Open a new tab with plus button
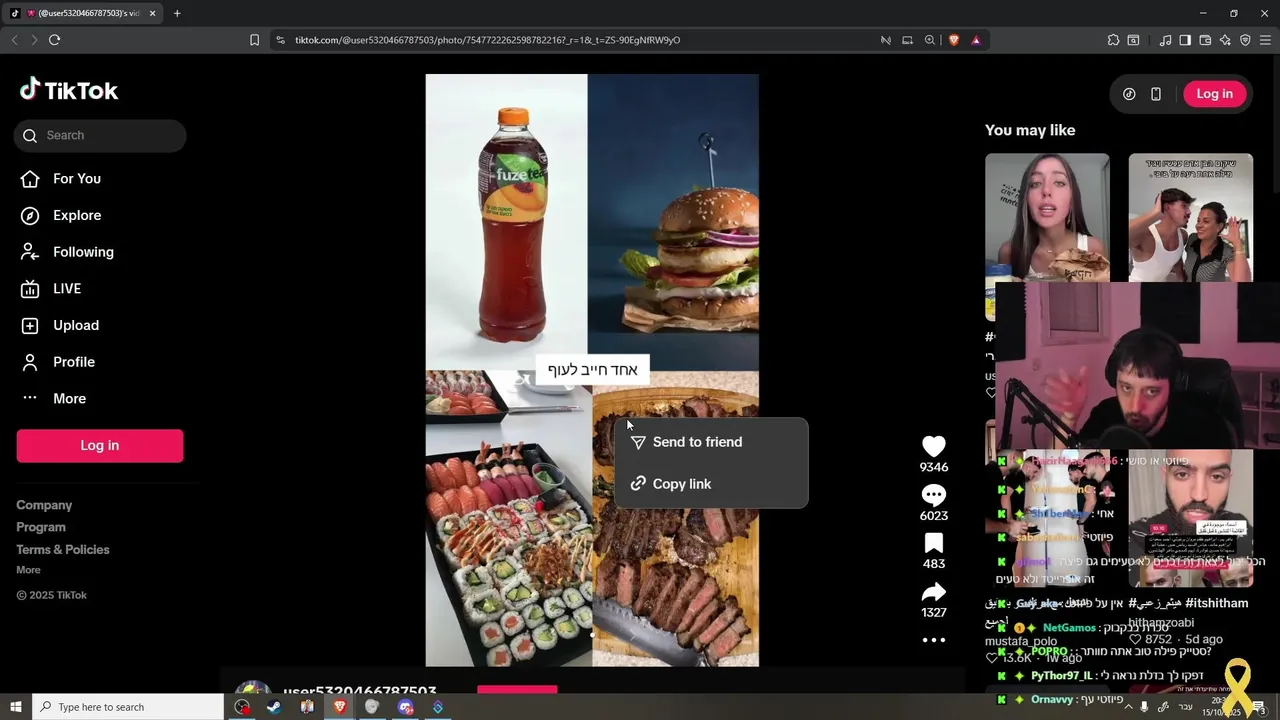The height and width of the screenshot is (720, 1280). pos(177,13)
